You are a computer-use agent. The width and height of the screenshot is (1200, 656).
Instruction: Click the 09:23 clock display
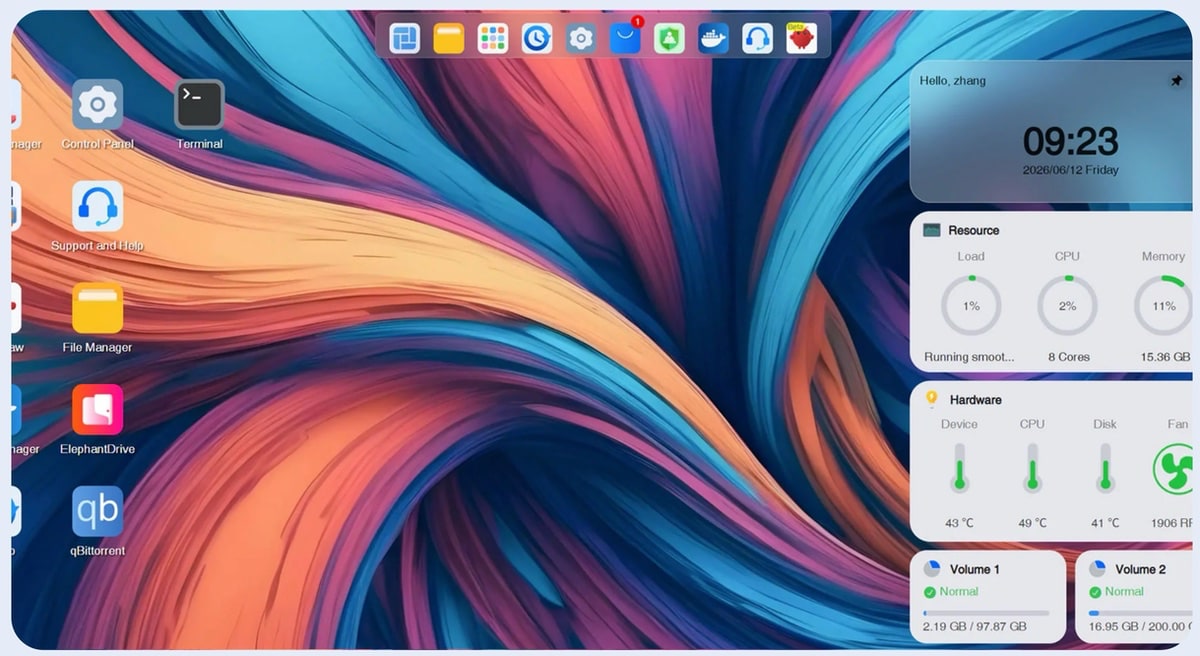point(1070,141)
